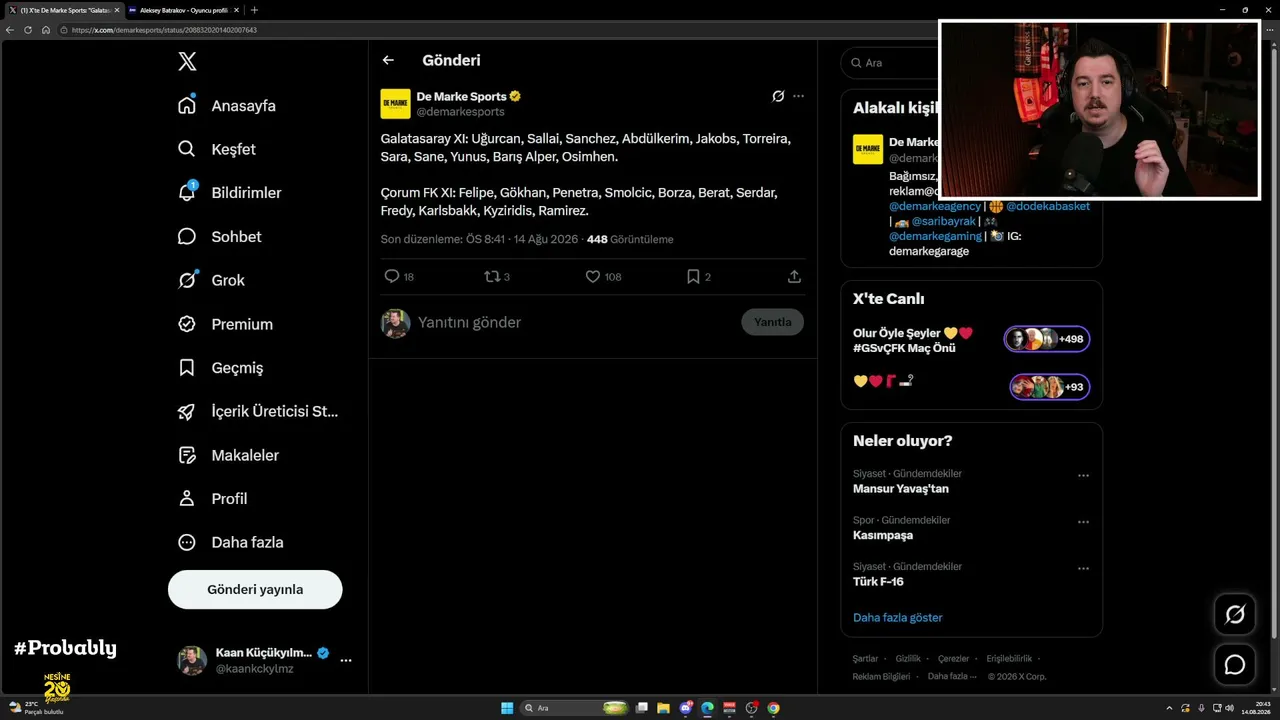Screen dimensions: 1280x720
Task: Close the X De Marke Sports tab
Action: click(116, 10)
